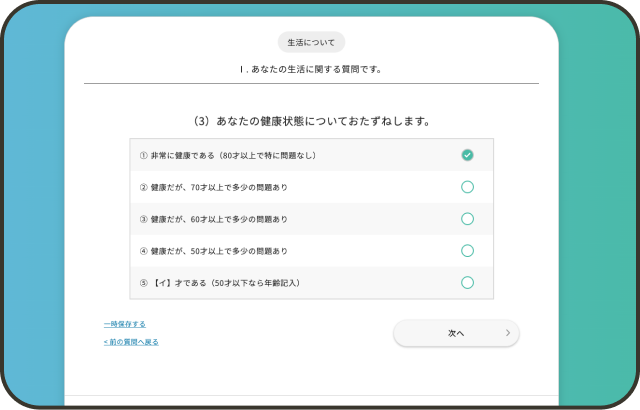640x410 pixels.
Task: Click question title (3) あなたの健康状態について
Action: (x=311, y=121)
